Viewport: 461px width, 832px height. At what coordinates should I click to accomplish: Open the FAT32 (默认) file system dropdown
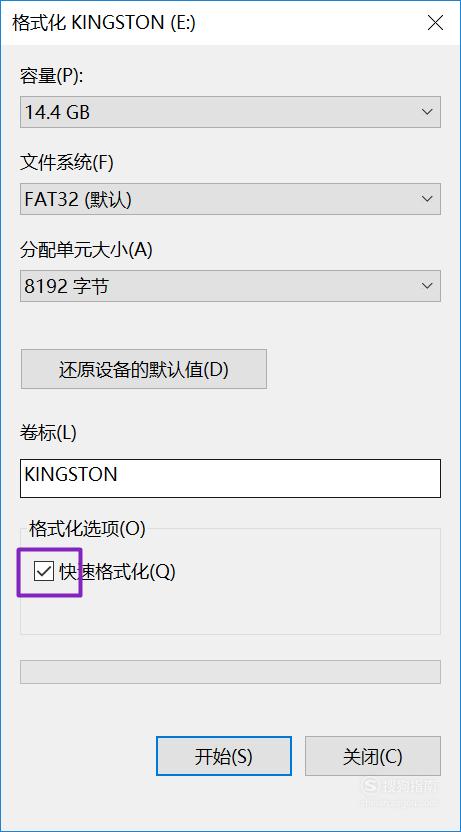click(x=230, y=199)
